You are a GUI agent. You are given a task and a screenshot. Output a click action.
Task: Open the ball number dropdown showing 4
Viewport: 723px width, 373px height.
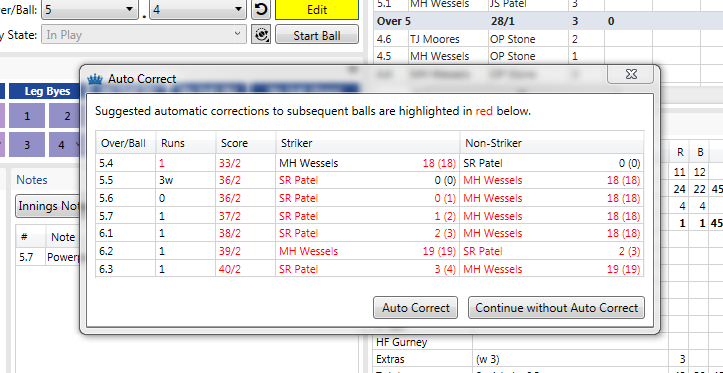pos(198,9)
